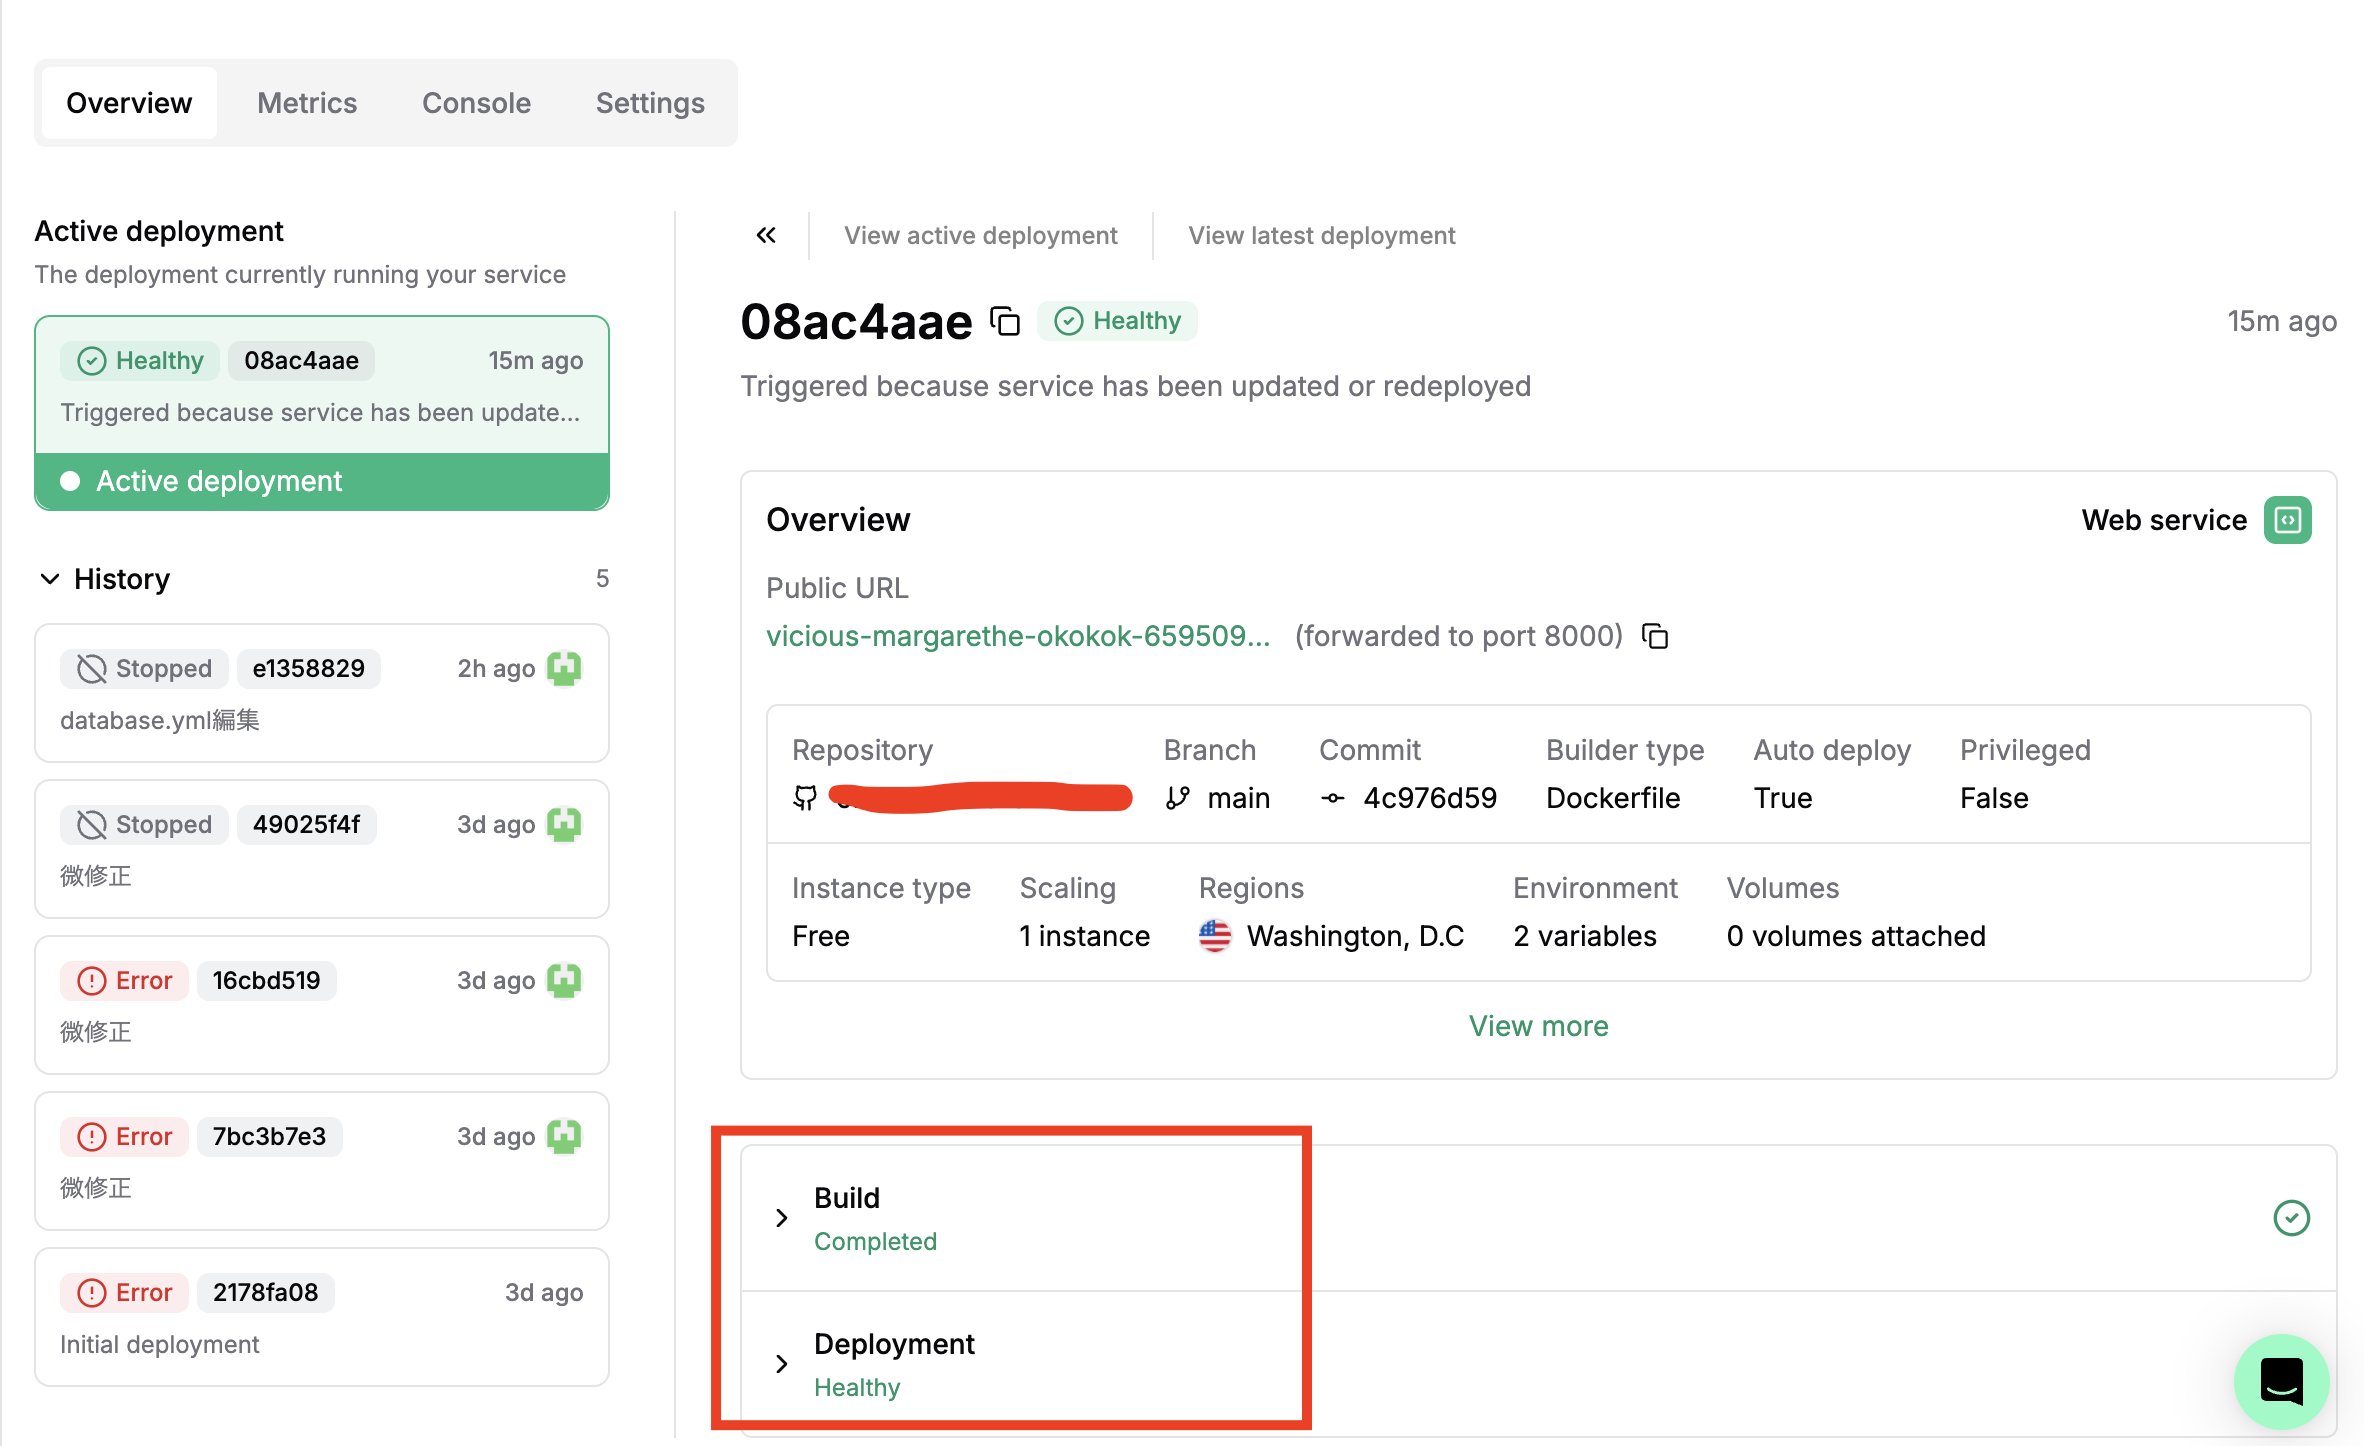
Task: Click the copy public URL icon
Action: [x=1655, y=636]
